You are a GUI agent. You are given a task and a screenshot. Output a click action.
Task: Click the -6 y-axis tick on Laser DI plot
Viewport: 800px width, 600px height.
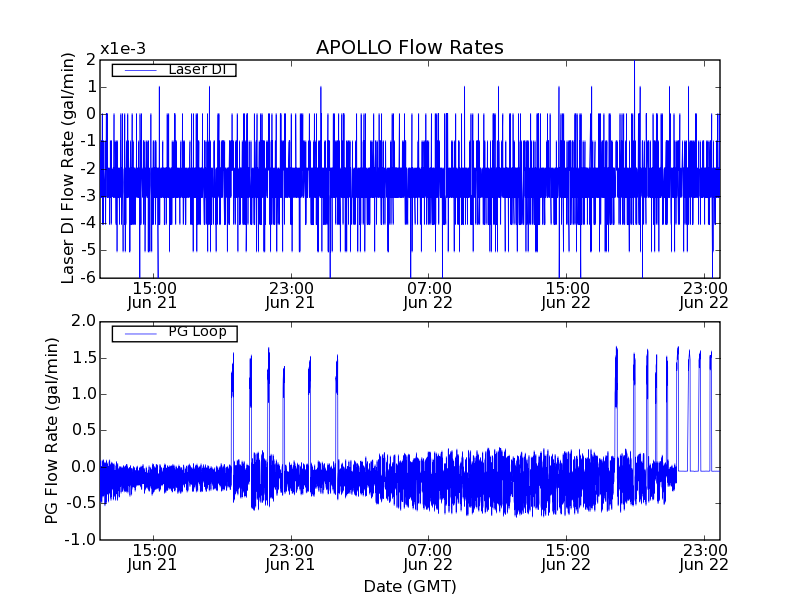87,277
